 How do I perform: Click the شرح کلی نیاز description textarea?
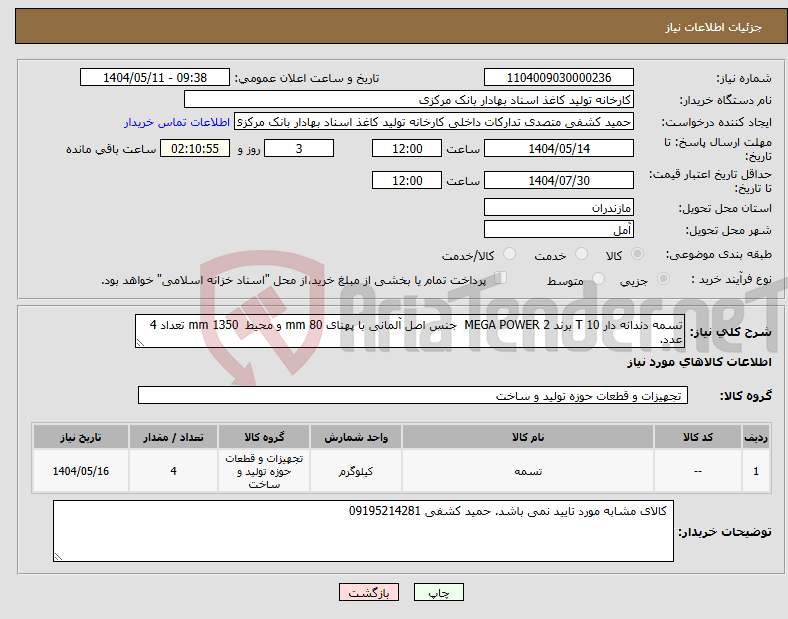[410, 331]
